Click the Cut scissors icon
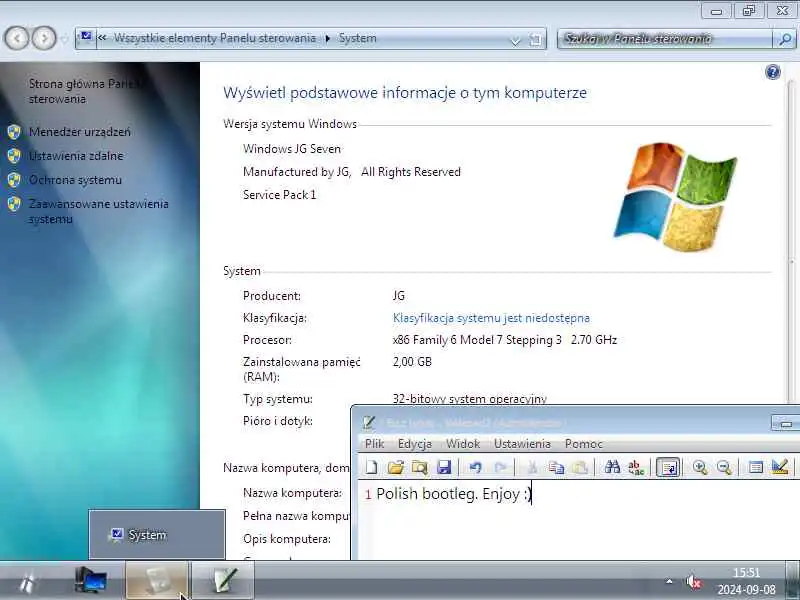Image resolution: width=800 pixels, height=600 pixels. click(532, 467)
